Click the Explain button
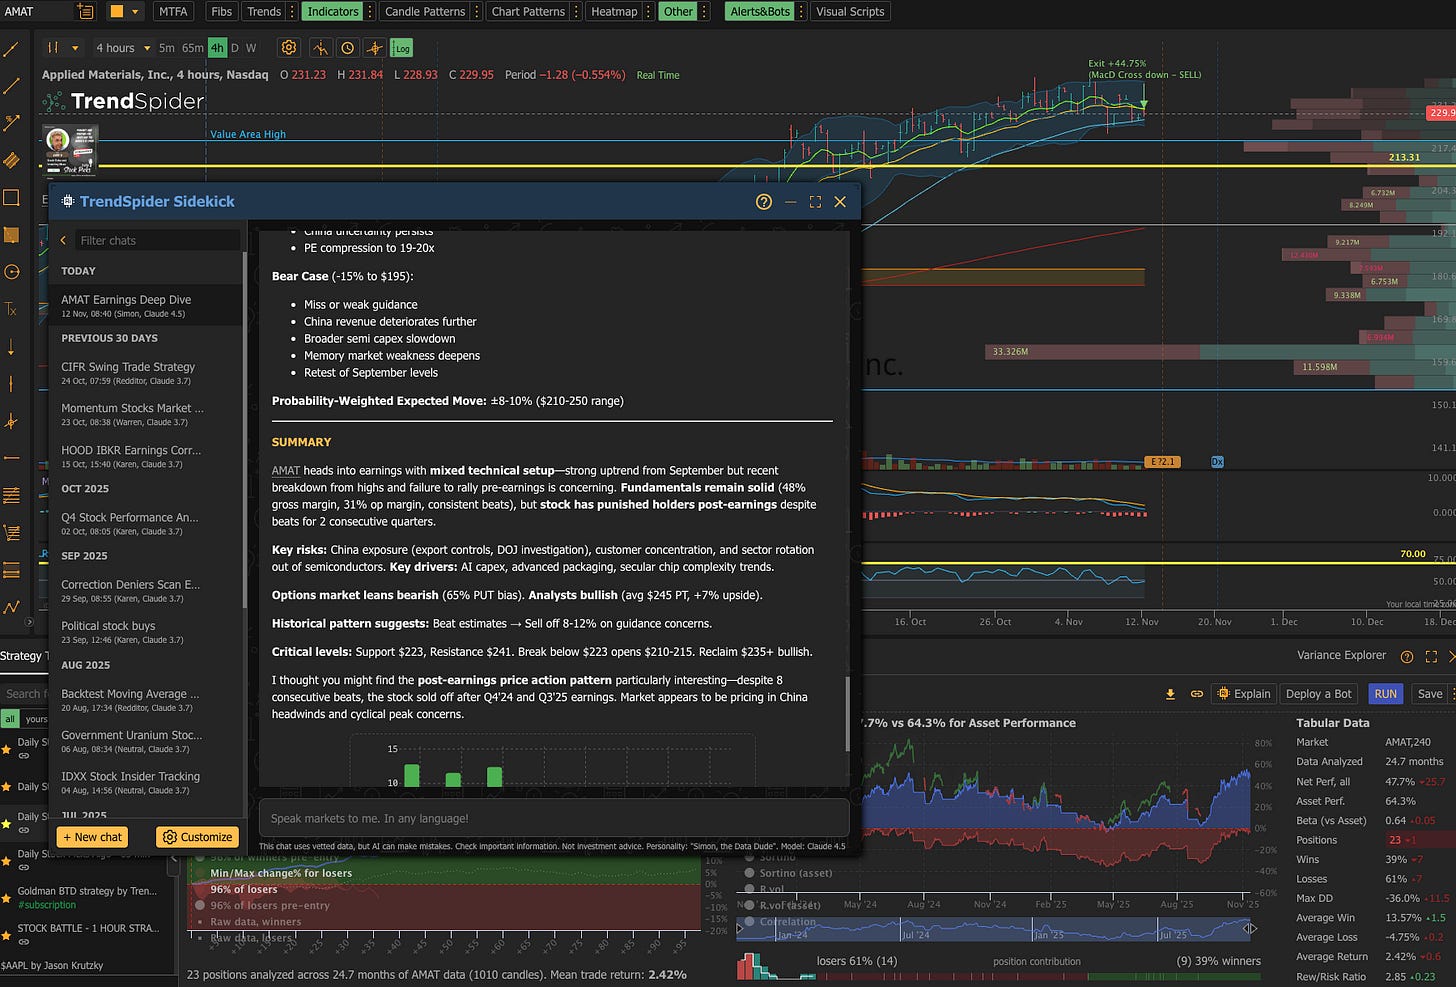This screenshot has height=987, width=1456. 1244,694
